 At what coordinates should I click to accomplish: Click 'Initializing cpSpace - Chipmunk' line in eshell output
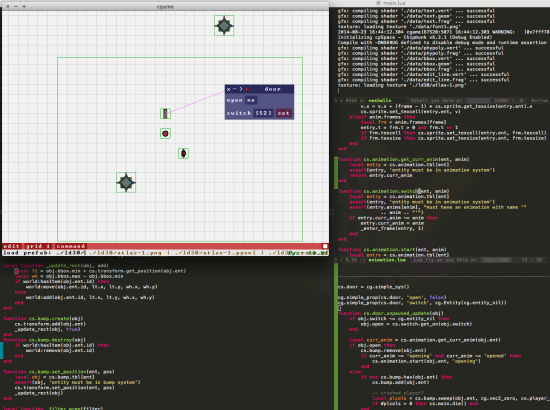[x=415, y=37]
